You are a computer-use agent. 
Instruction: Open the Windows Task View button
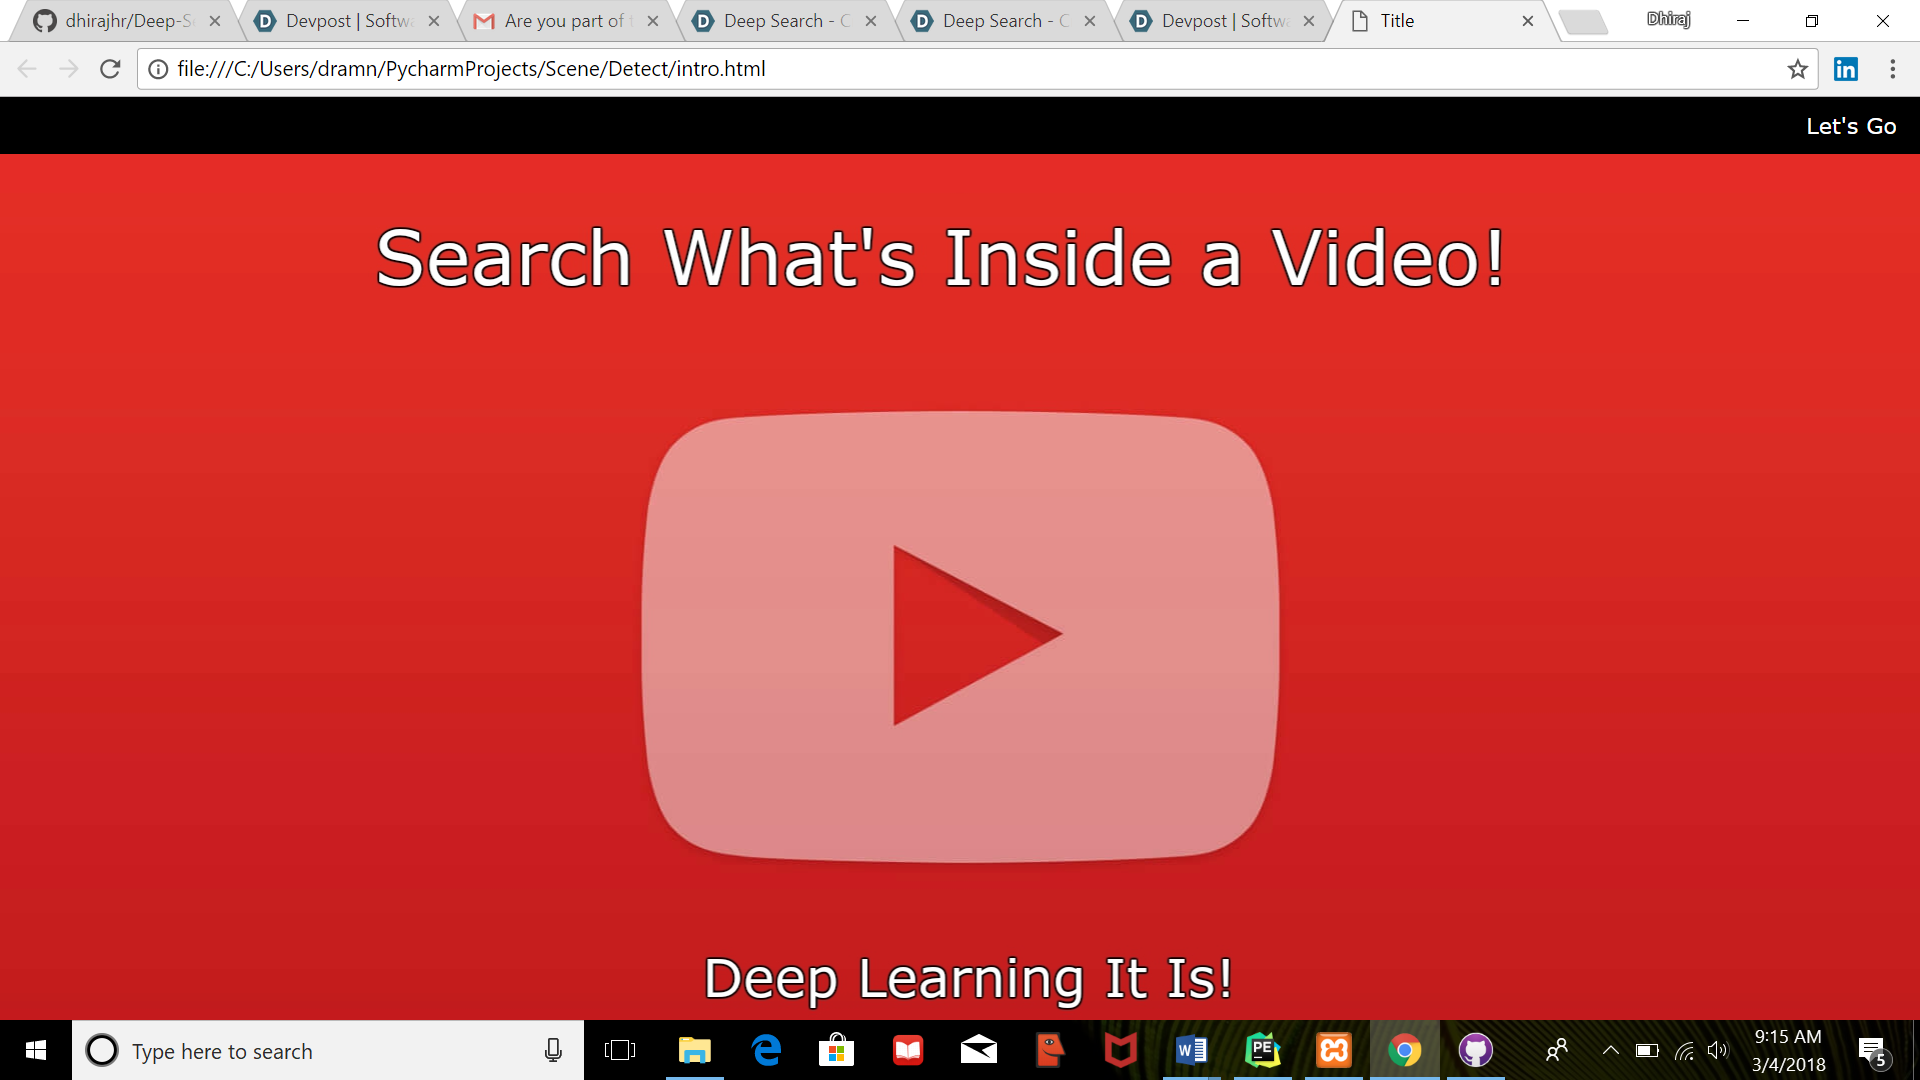(x=620, y=1050)
